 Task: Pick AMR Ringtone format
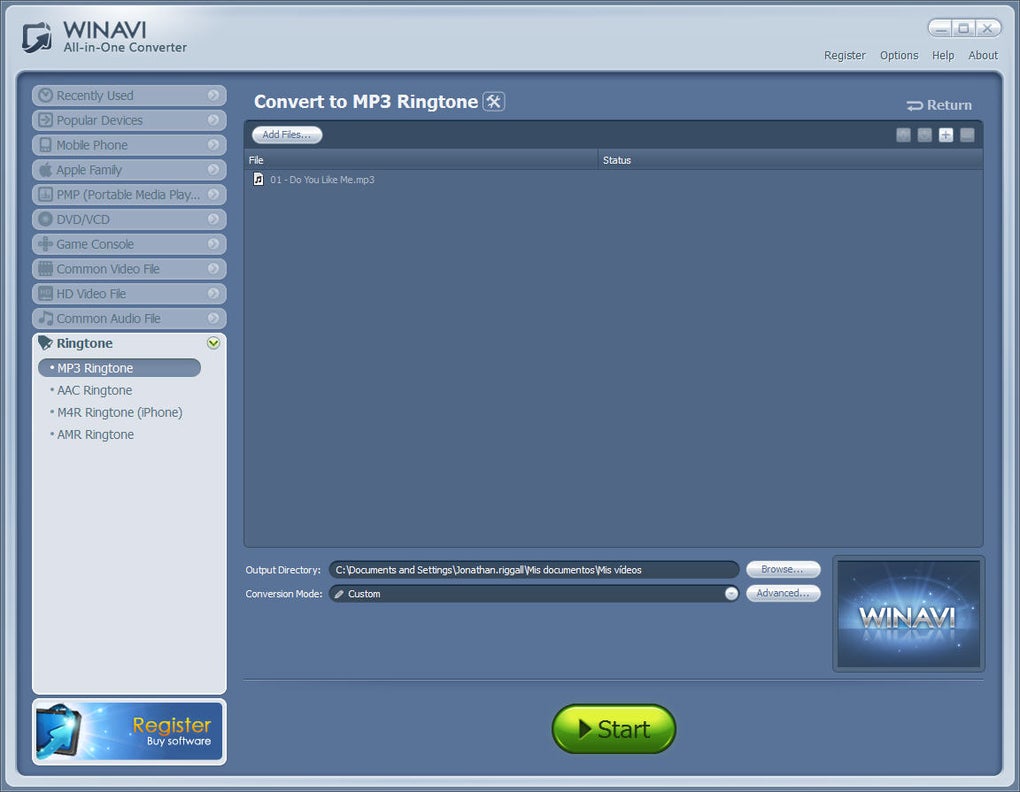pos(95,434)
